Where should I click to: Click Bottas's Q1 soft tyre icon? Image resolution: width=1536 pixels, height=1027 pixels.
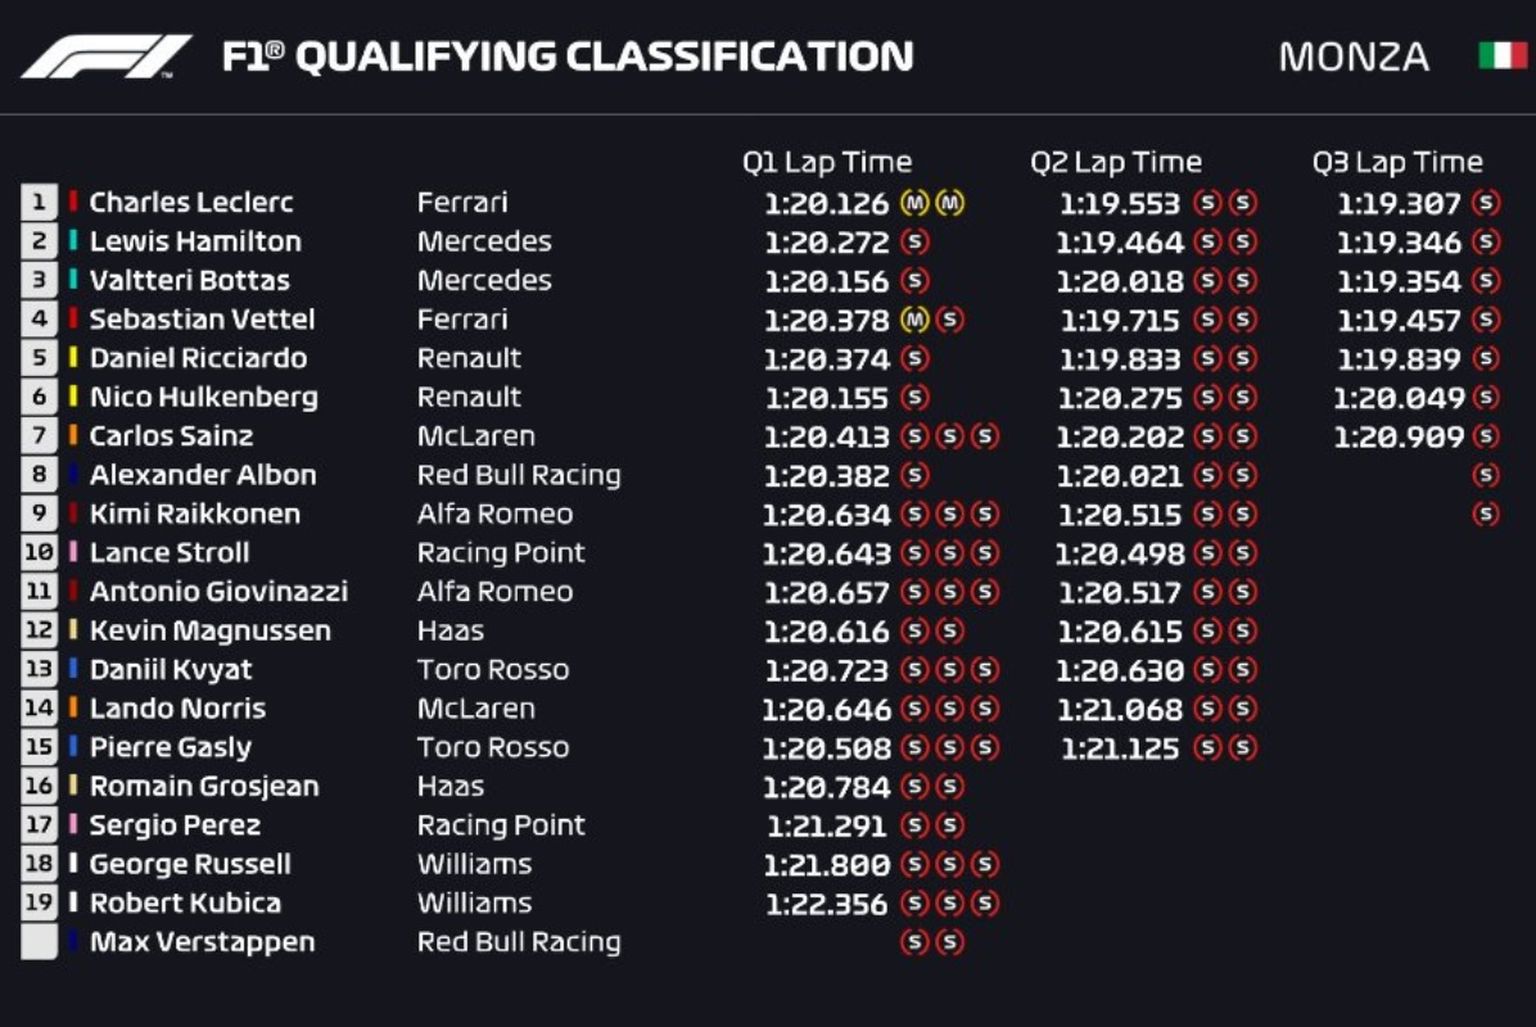click(914, 281)
